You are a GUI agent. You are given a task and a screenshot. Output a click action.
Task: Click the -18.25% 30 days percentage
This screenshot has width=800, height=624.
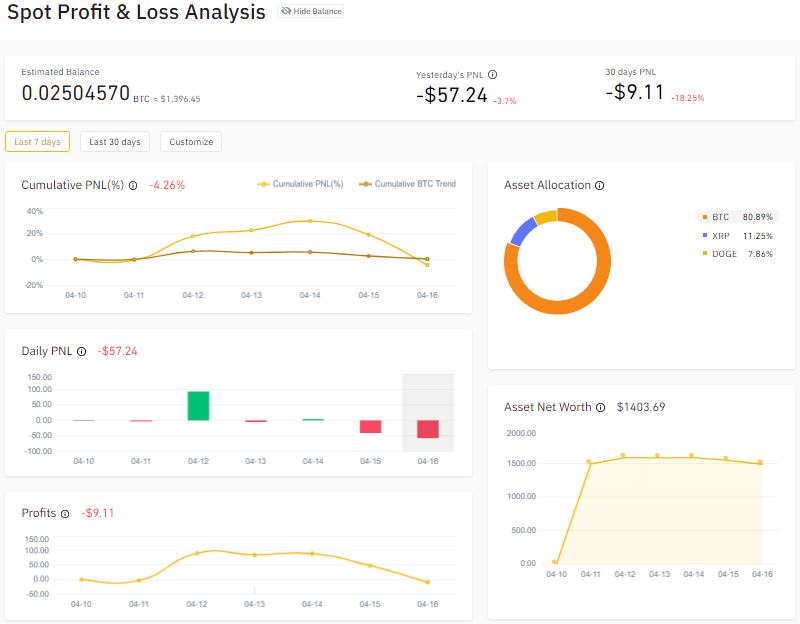688,98
